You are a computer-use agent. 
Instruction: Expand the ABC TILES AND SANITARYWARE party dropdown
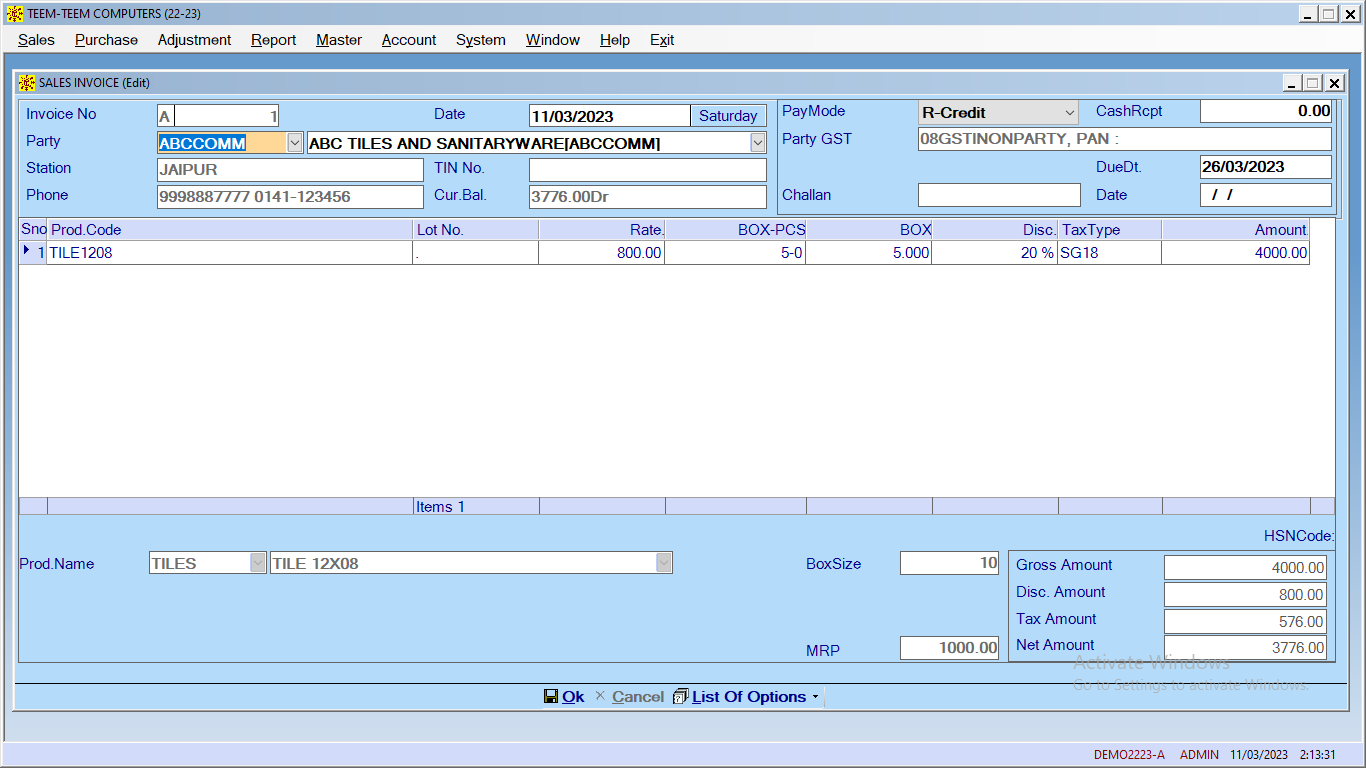click(x=758, y=143)
